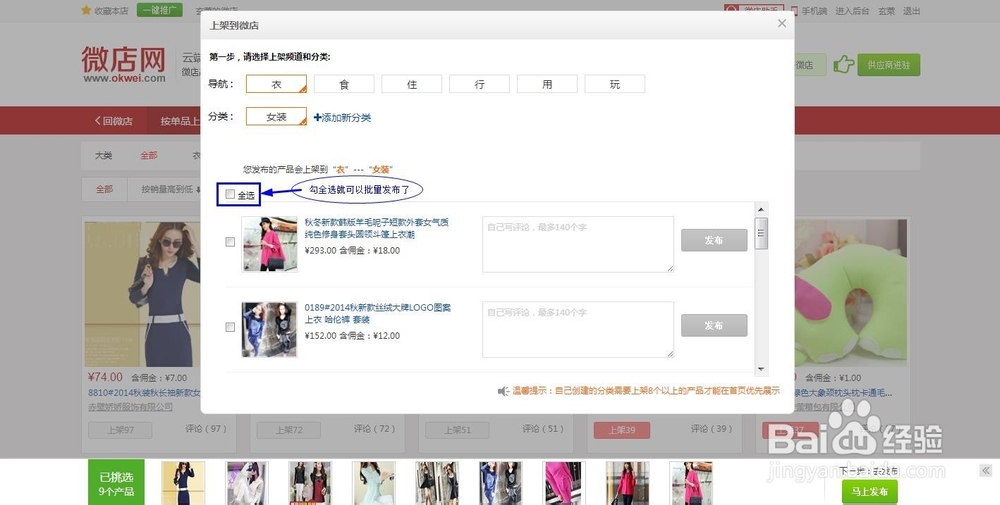
Task: Click the 上架97 button in the background page
Action: tap(120, 430)
